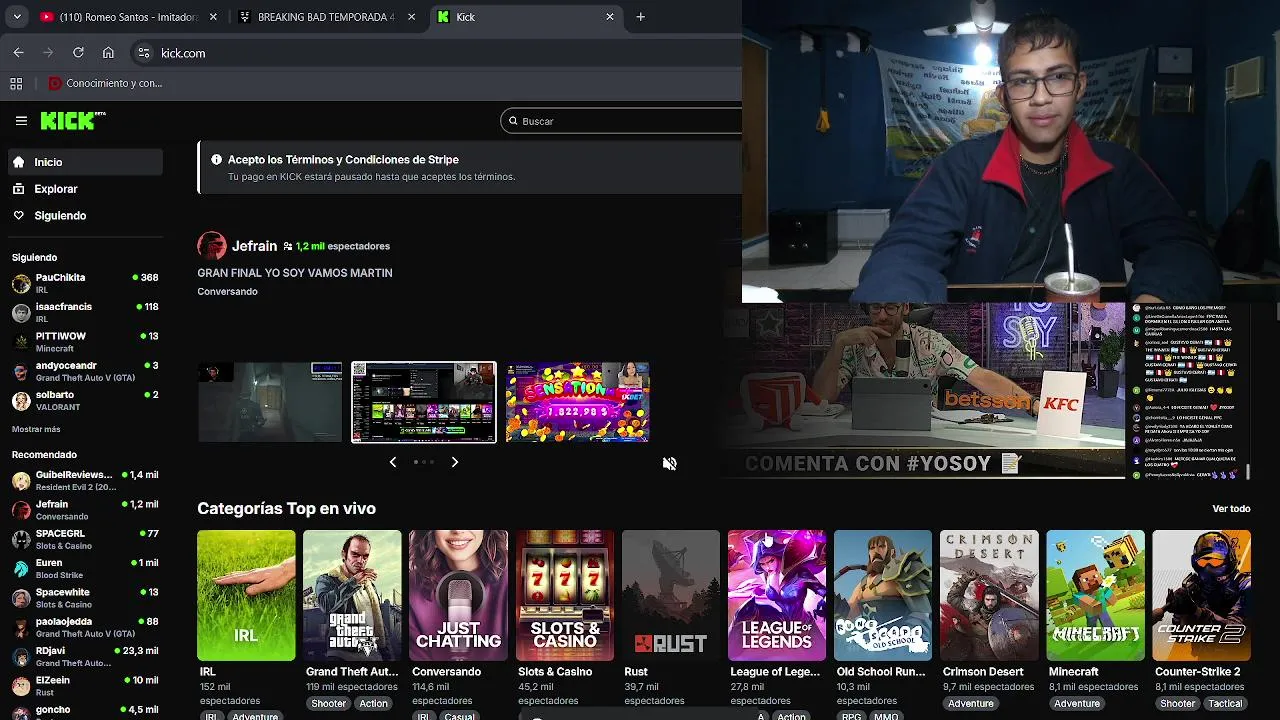Open PITTIWOW followed channel

coord(85,342)
